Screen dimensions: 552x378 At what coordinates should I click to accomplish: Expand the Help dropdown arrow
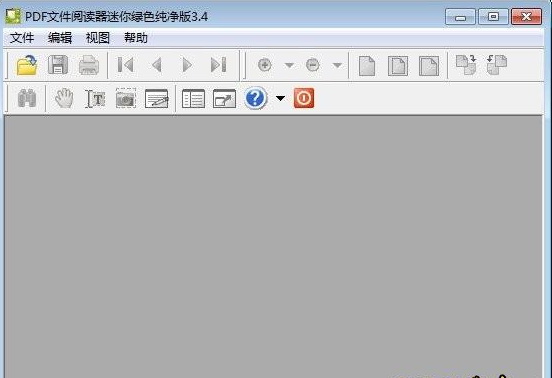280,98
